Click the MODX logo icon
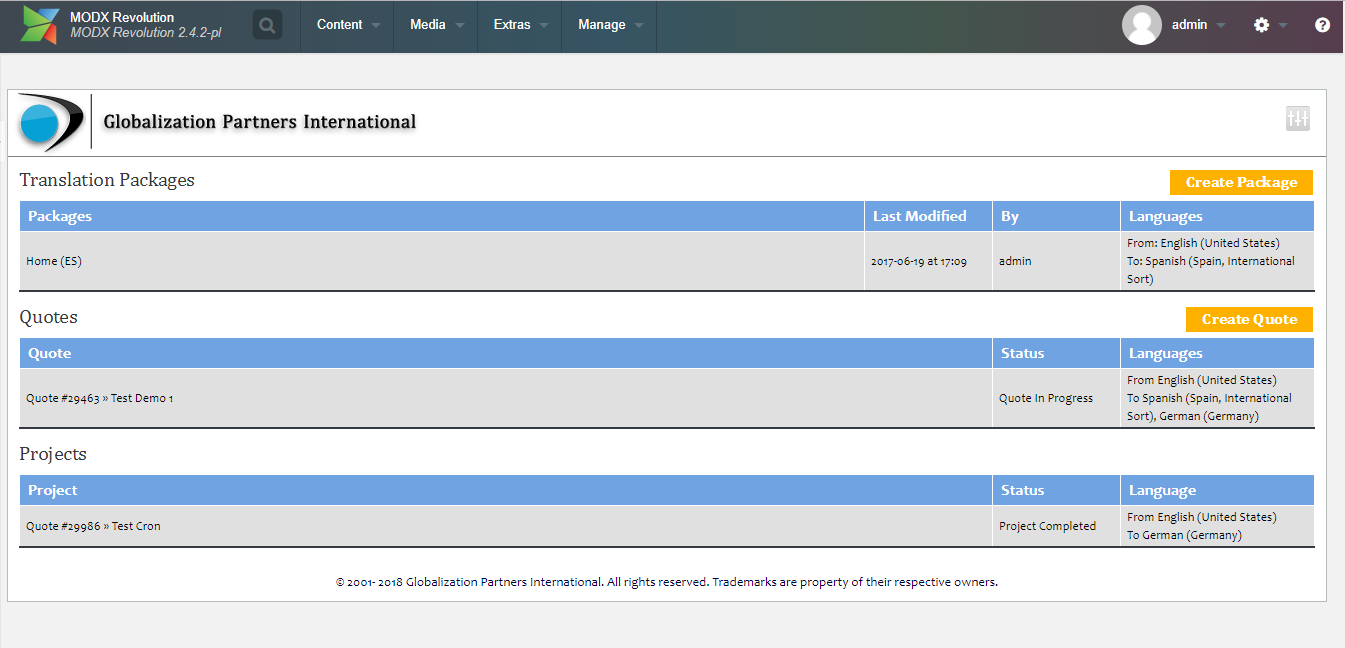The height and width of the screenshot is (648, 1345). click(40, 25)
